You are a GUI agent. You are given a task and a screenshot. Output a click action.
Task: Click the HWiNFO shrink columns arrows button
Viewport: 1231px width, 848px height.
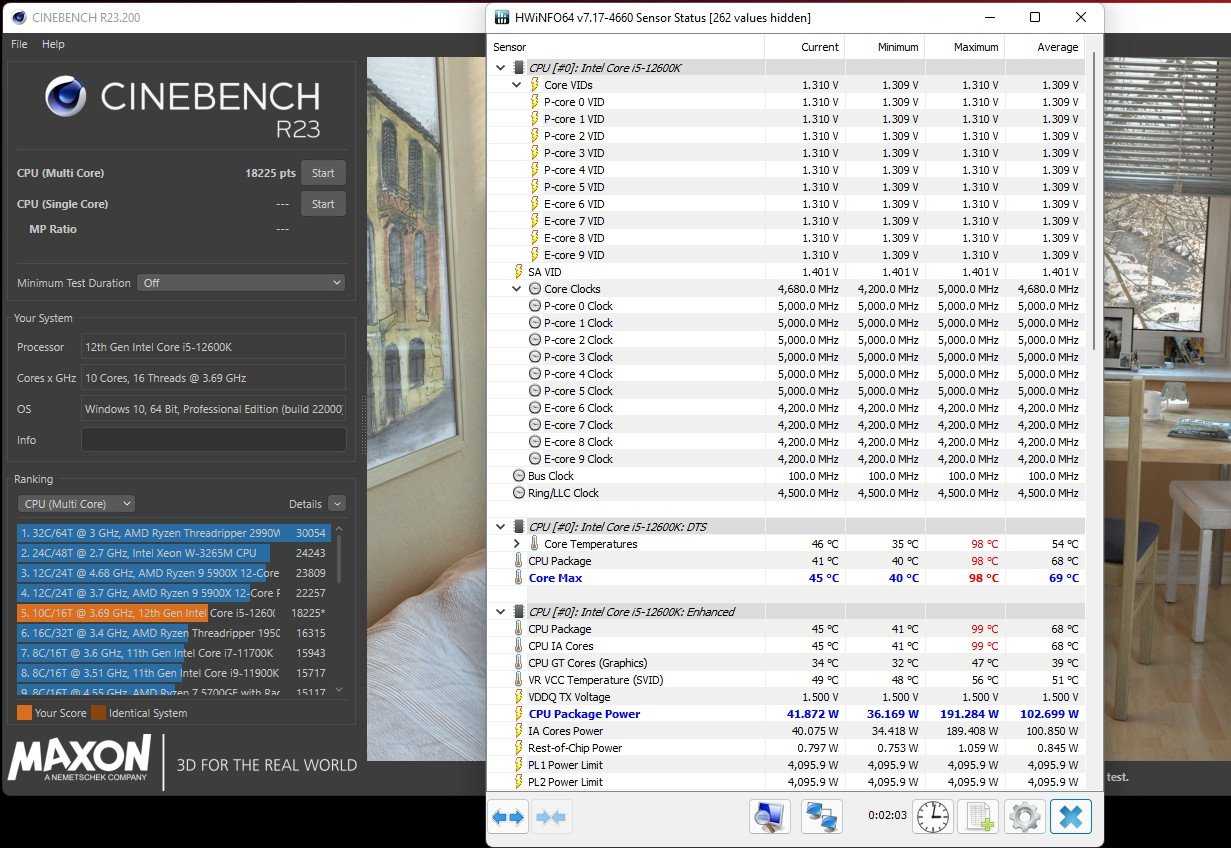(x=550, y=817)
